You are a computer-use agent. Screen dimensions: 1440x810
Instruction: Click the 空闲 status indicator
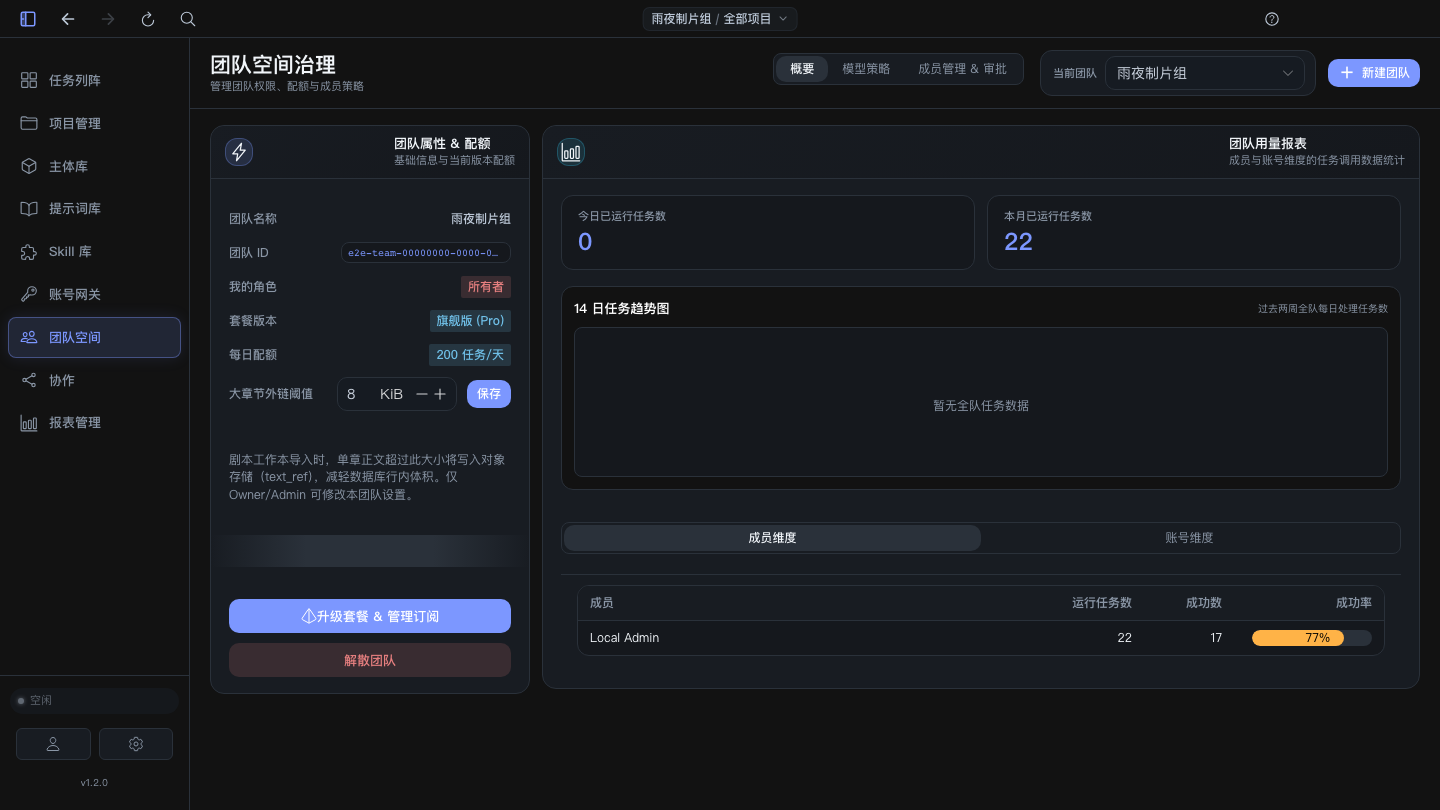(94, 701)
